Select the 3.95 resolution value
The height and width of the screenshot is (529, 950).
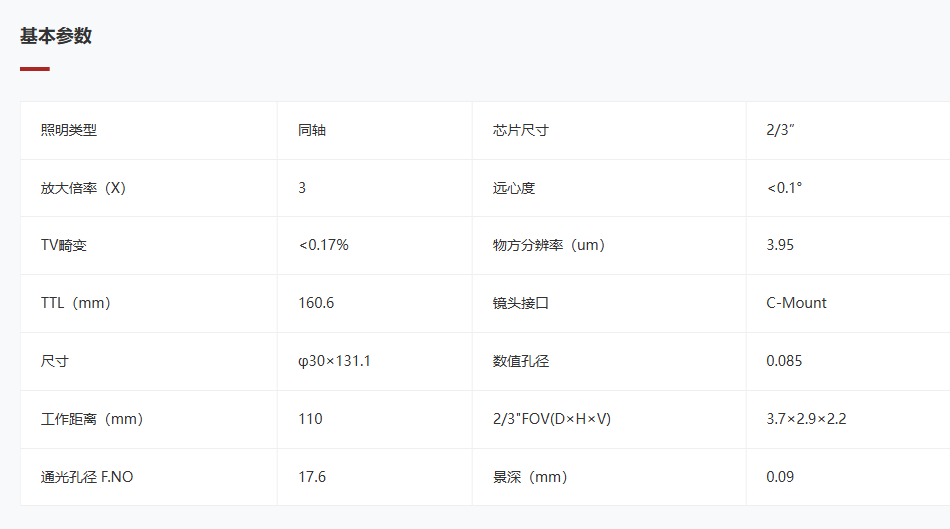(x=780, y=245)
